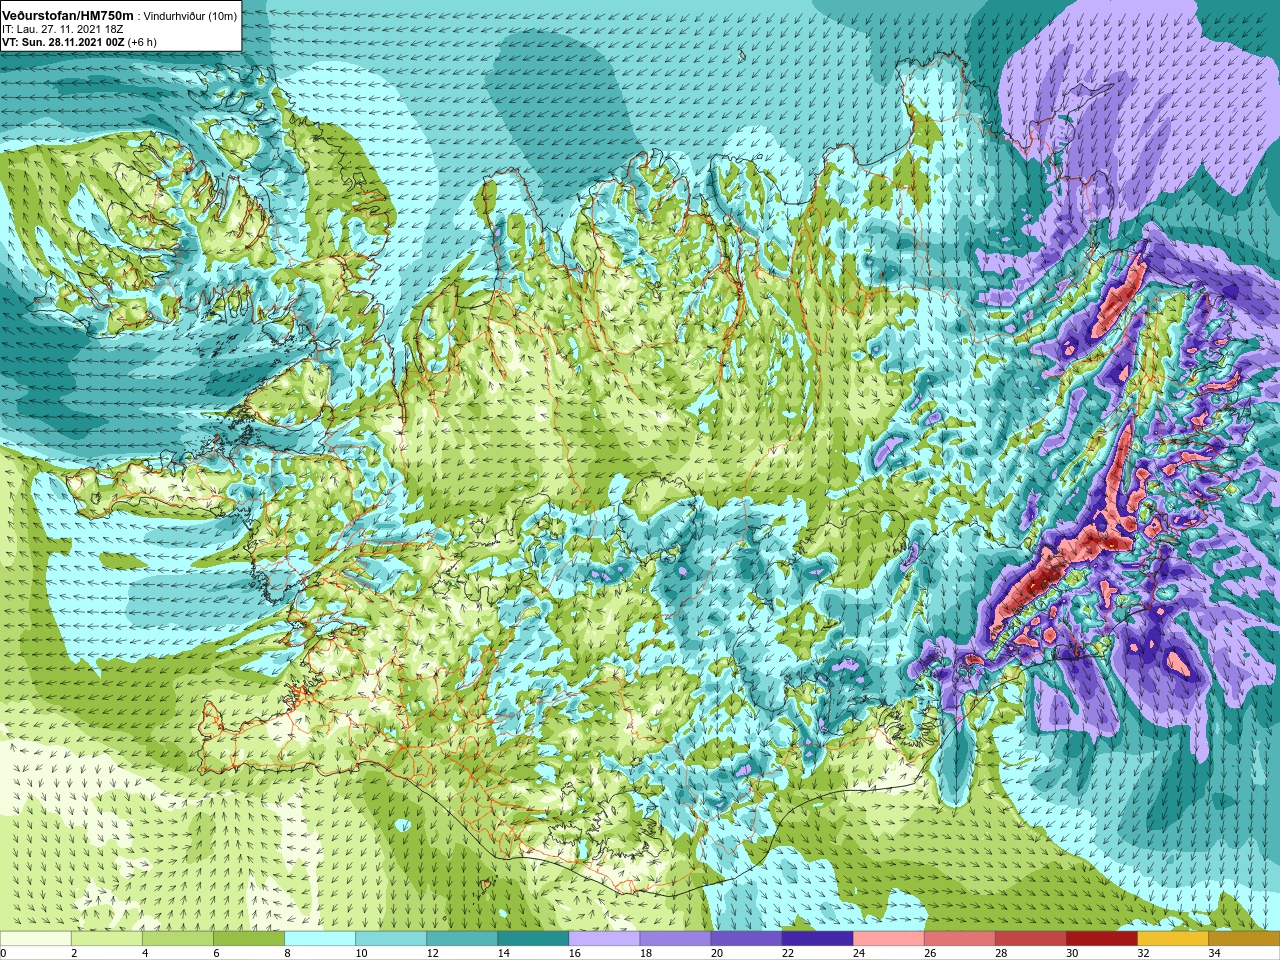This screenshot has width=1280, height=960.
Task: Click the legend scale label '28'
Action: pos(1000,953)
